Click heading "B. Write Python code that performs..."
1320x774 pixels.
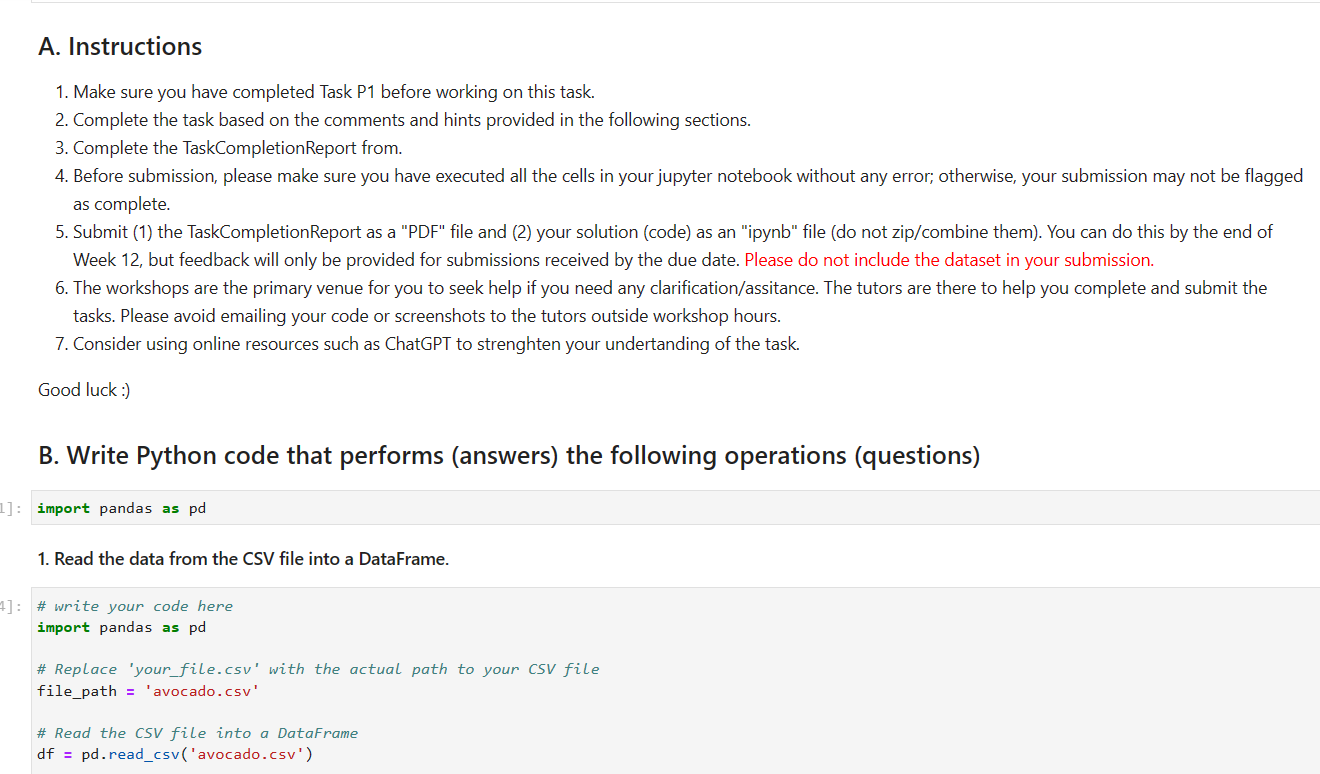coord(509,456)
